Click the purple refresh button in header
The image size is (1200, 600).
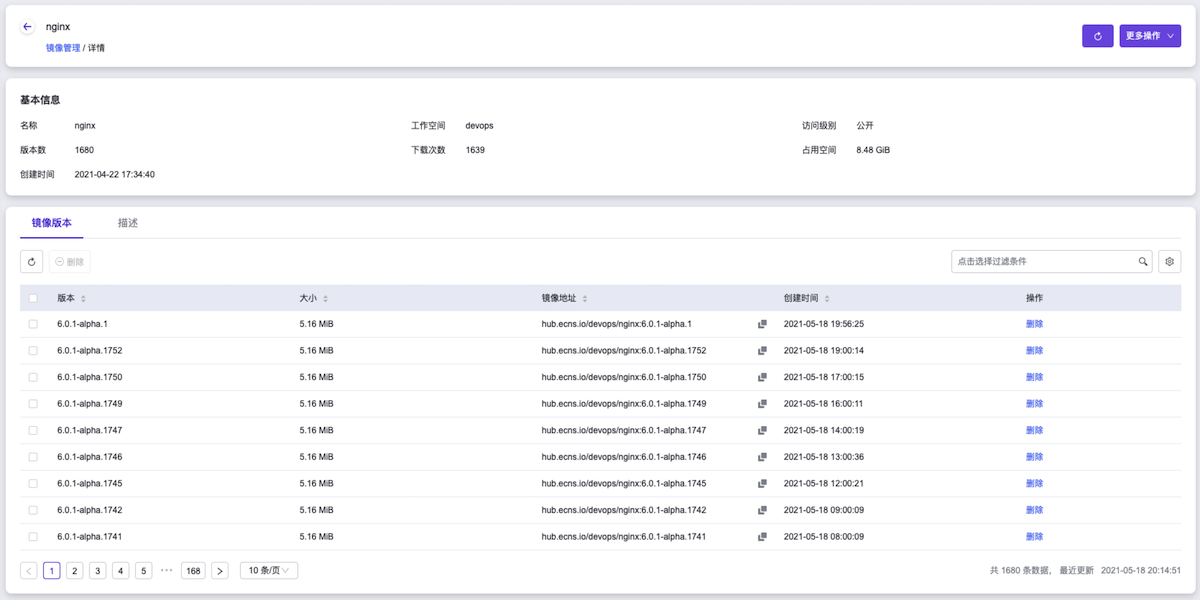pos(1097,36)
